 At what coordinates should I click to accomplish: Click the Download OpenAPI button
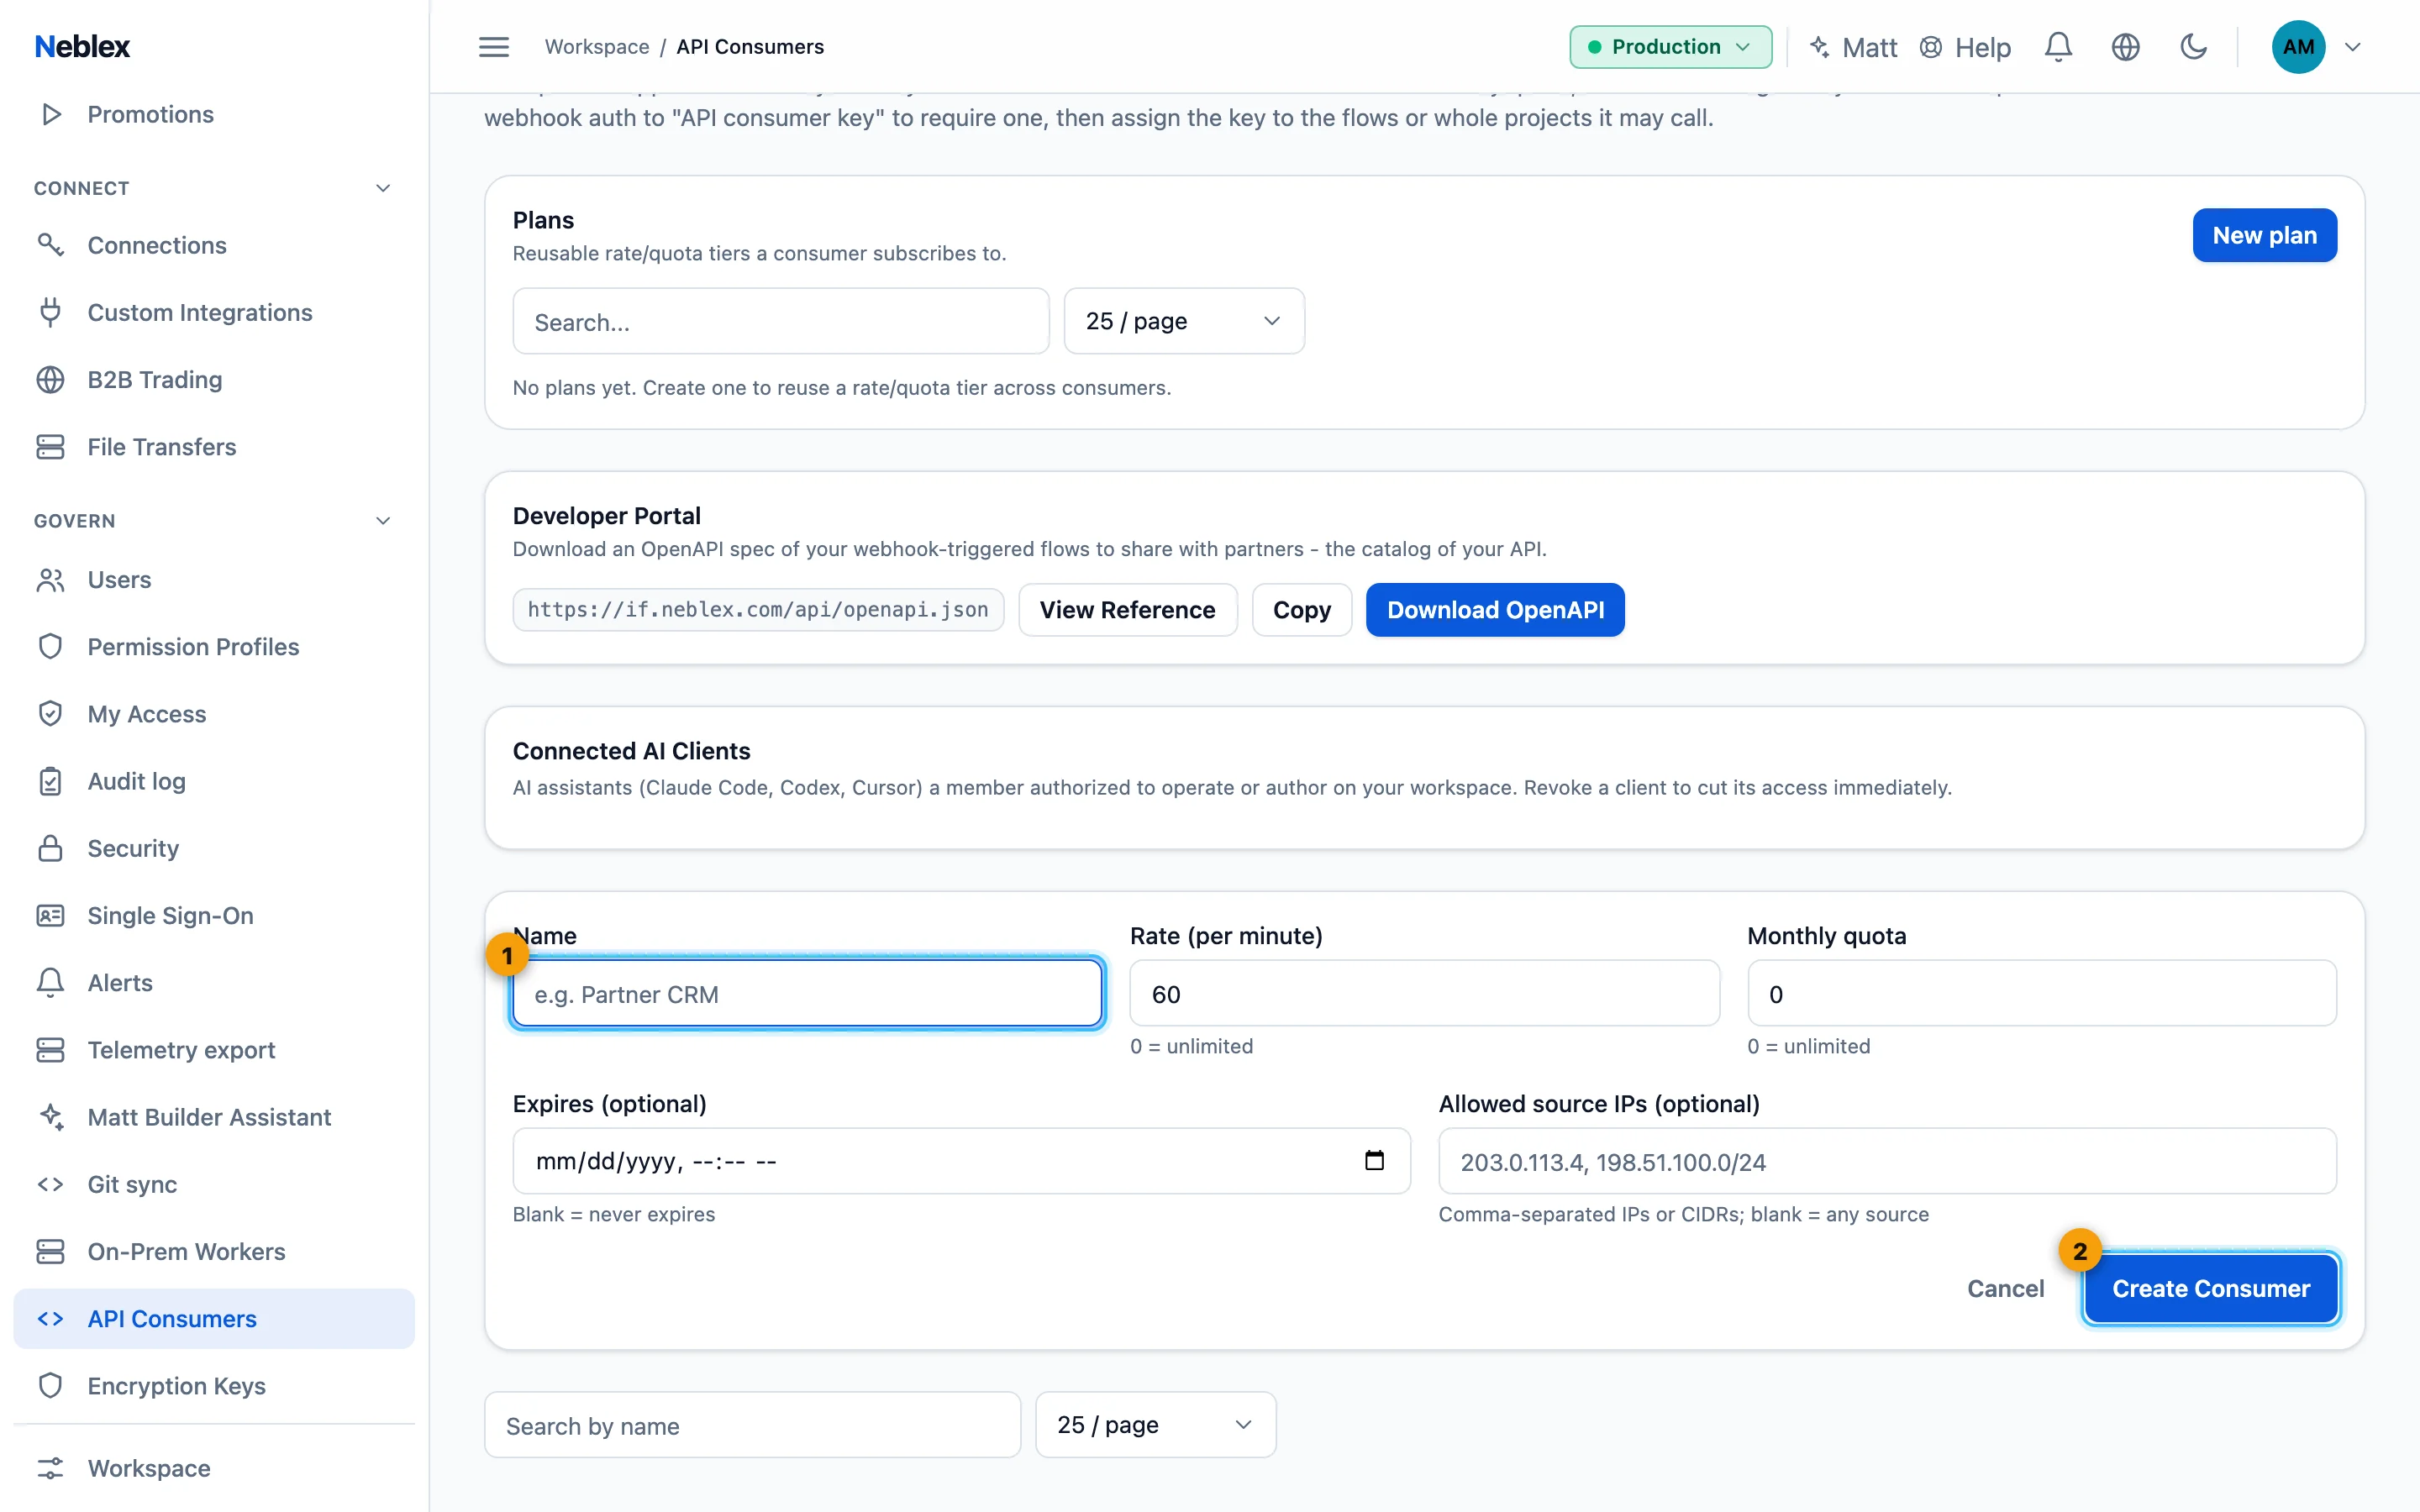[1495, 610]
